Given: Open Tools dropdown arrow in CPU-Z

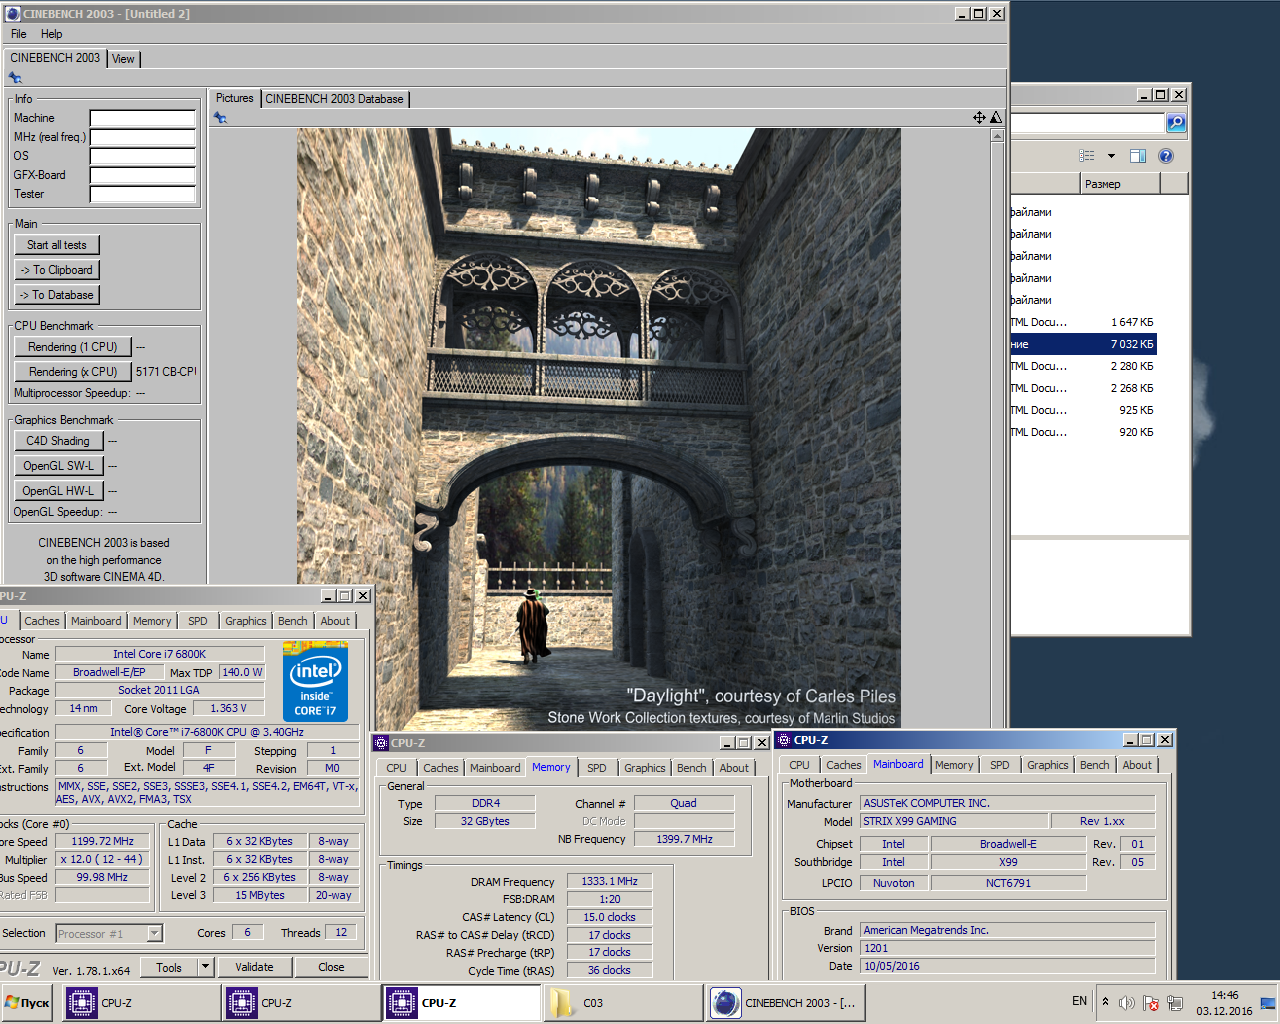Looking at the screenshot, I should 205,967.
